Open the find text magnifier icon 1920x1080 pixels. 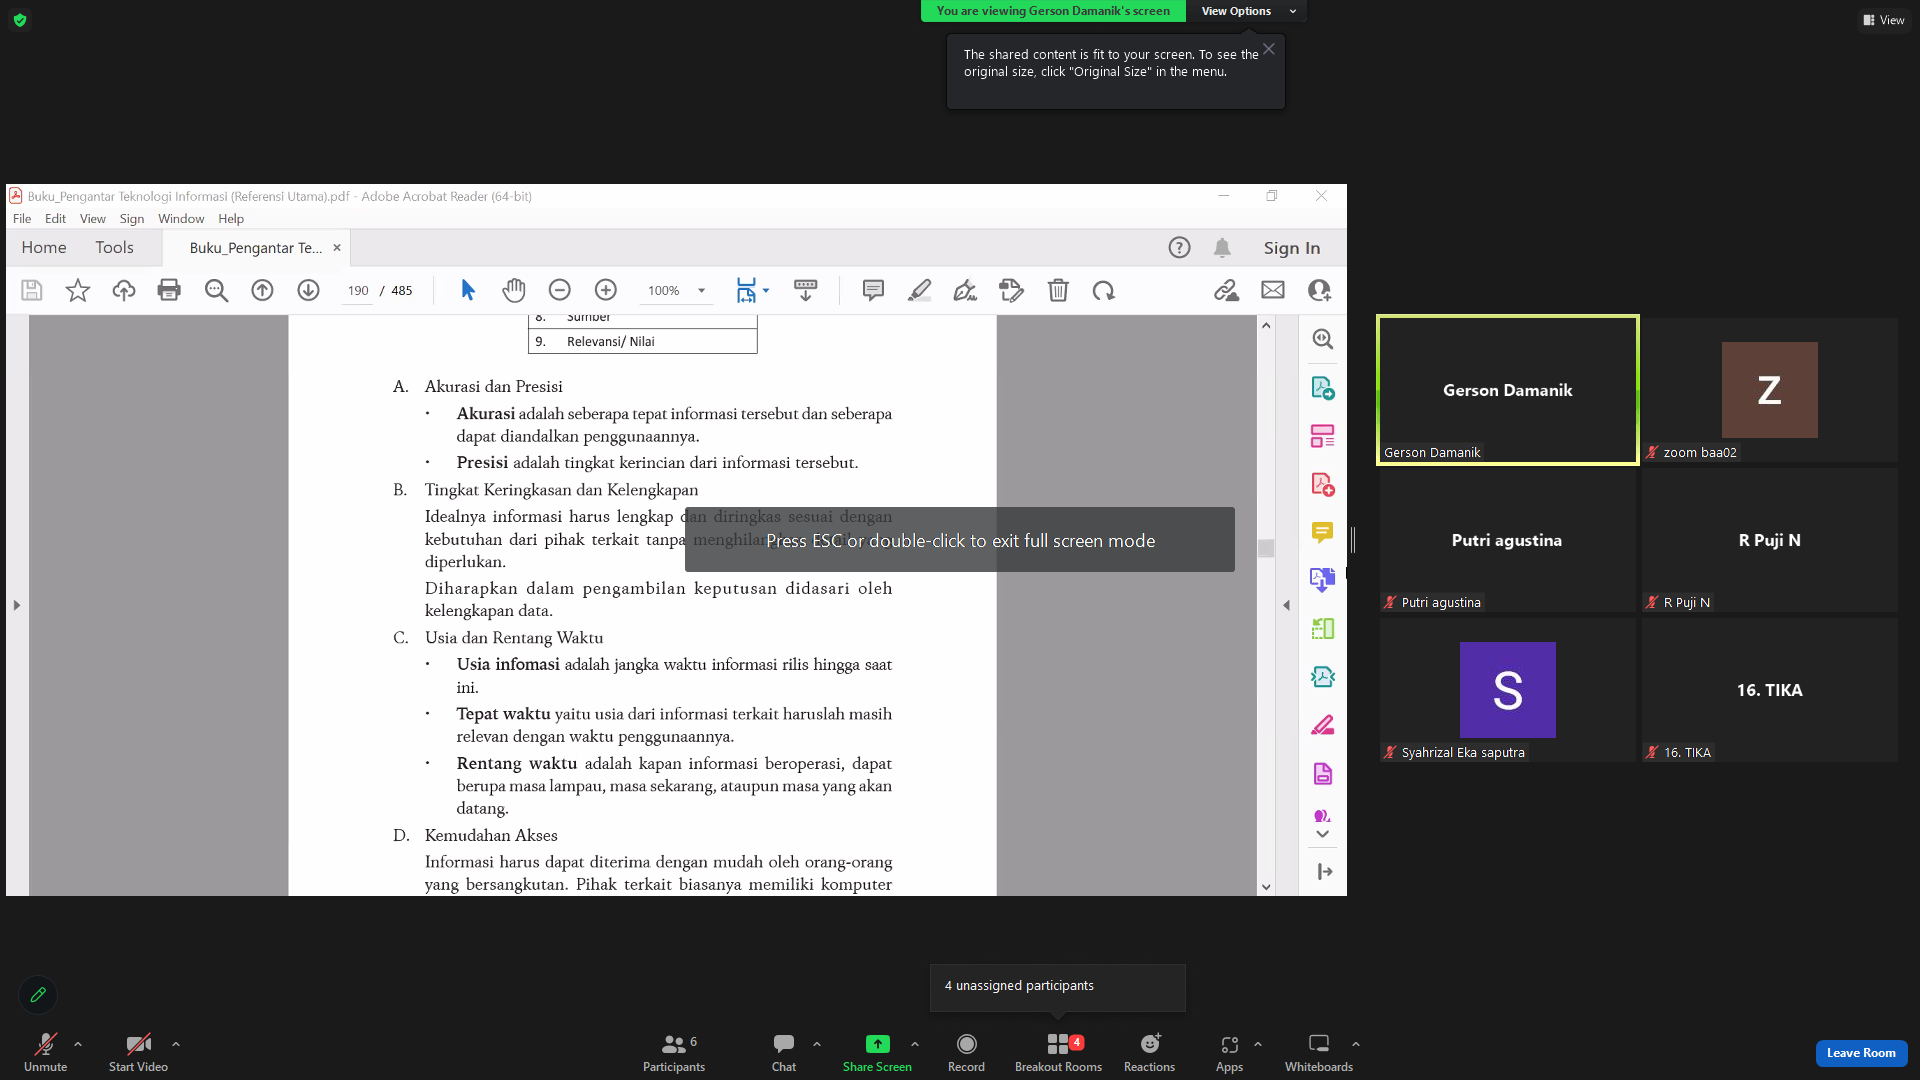(x=216, y=290)
